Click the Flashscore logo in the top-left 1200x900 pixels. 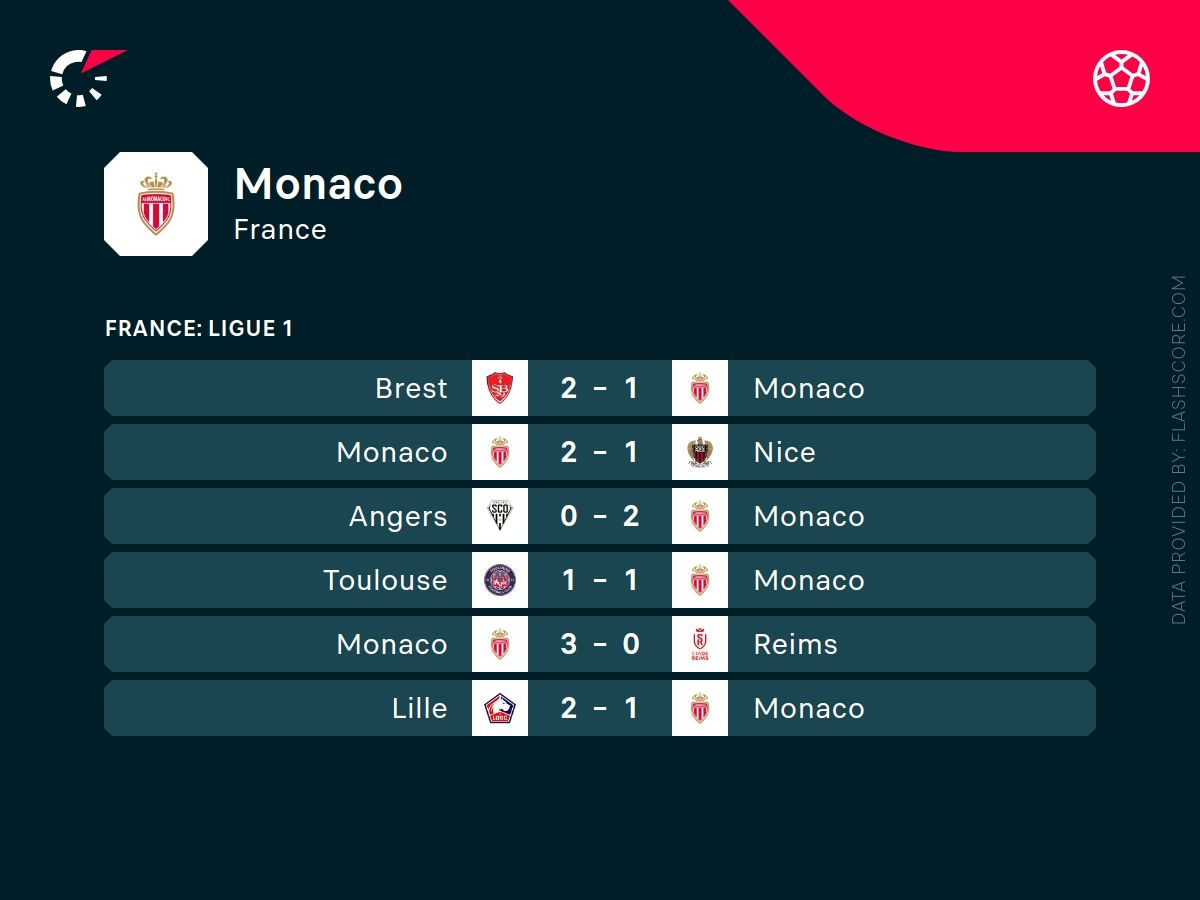[x=85, y=76]
